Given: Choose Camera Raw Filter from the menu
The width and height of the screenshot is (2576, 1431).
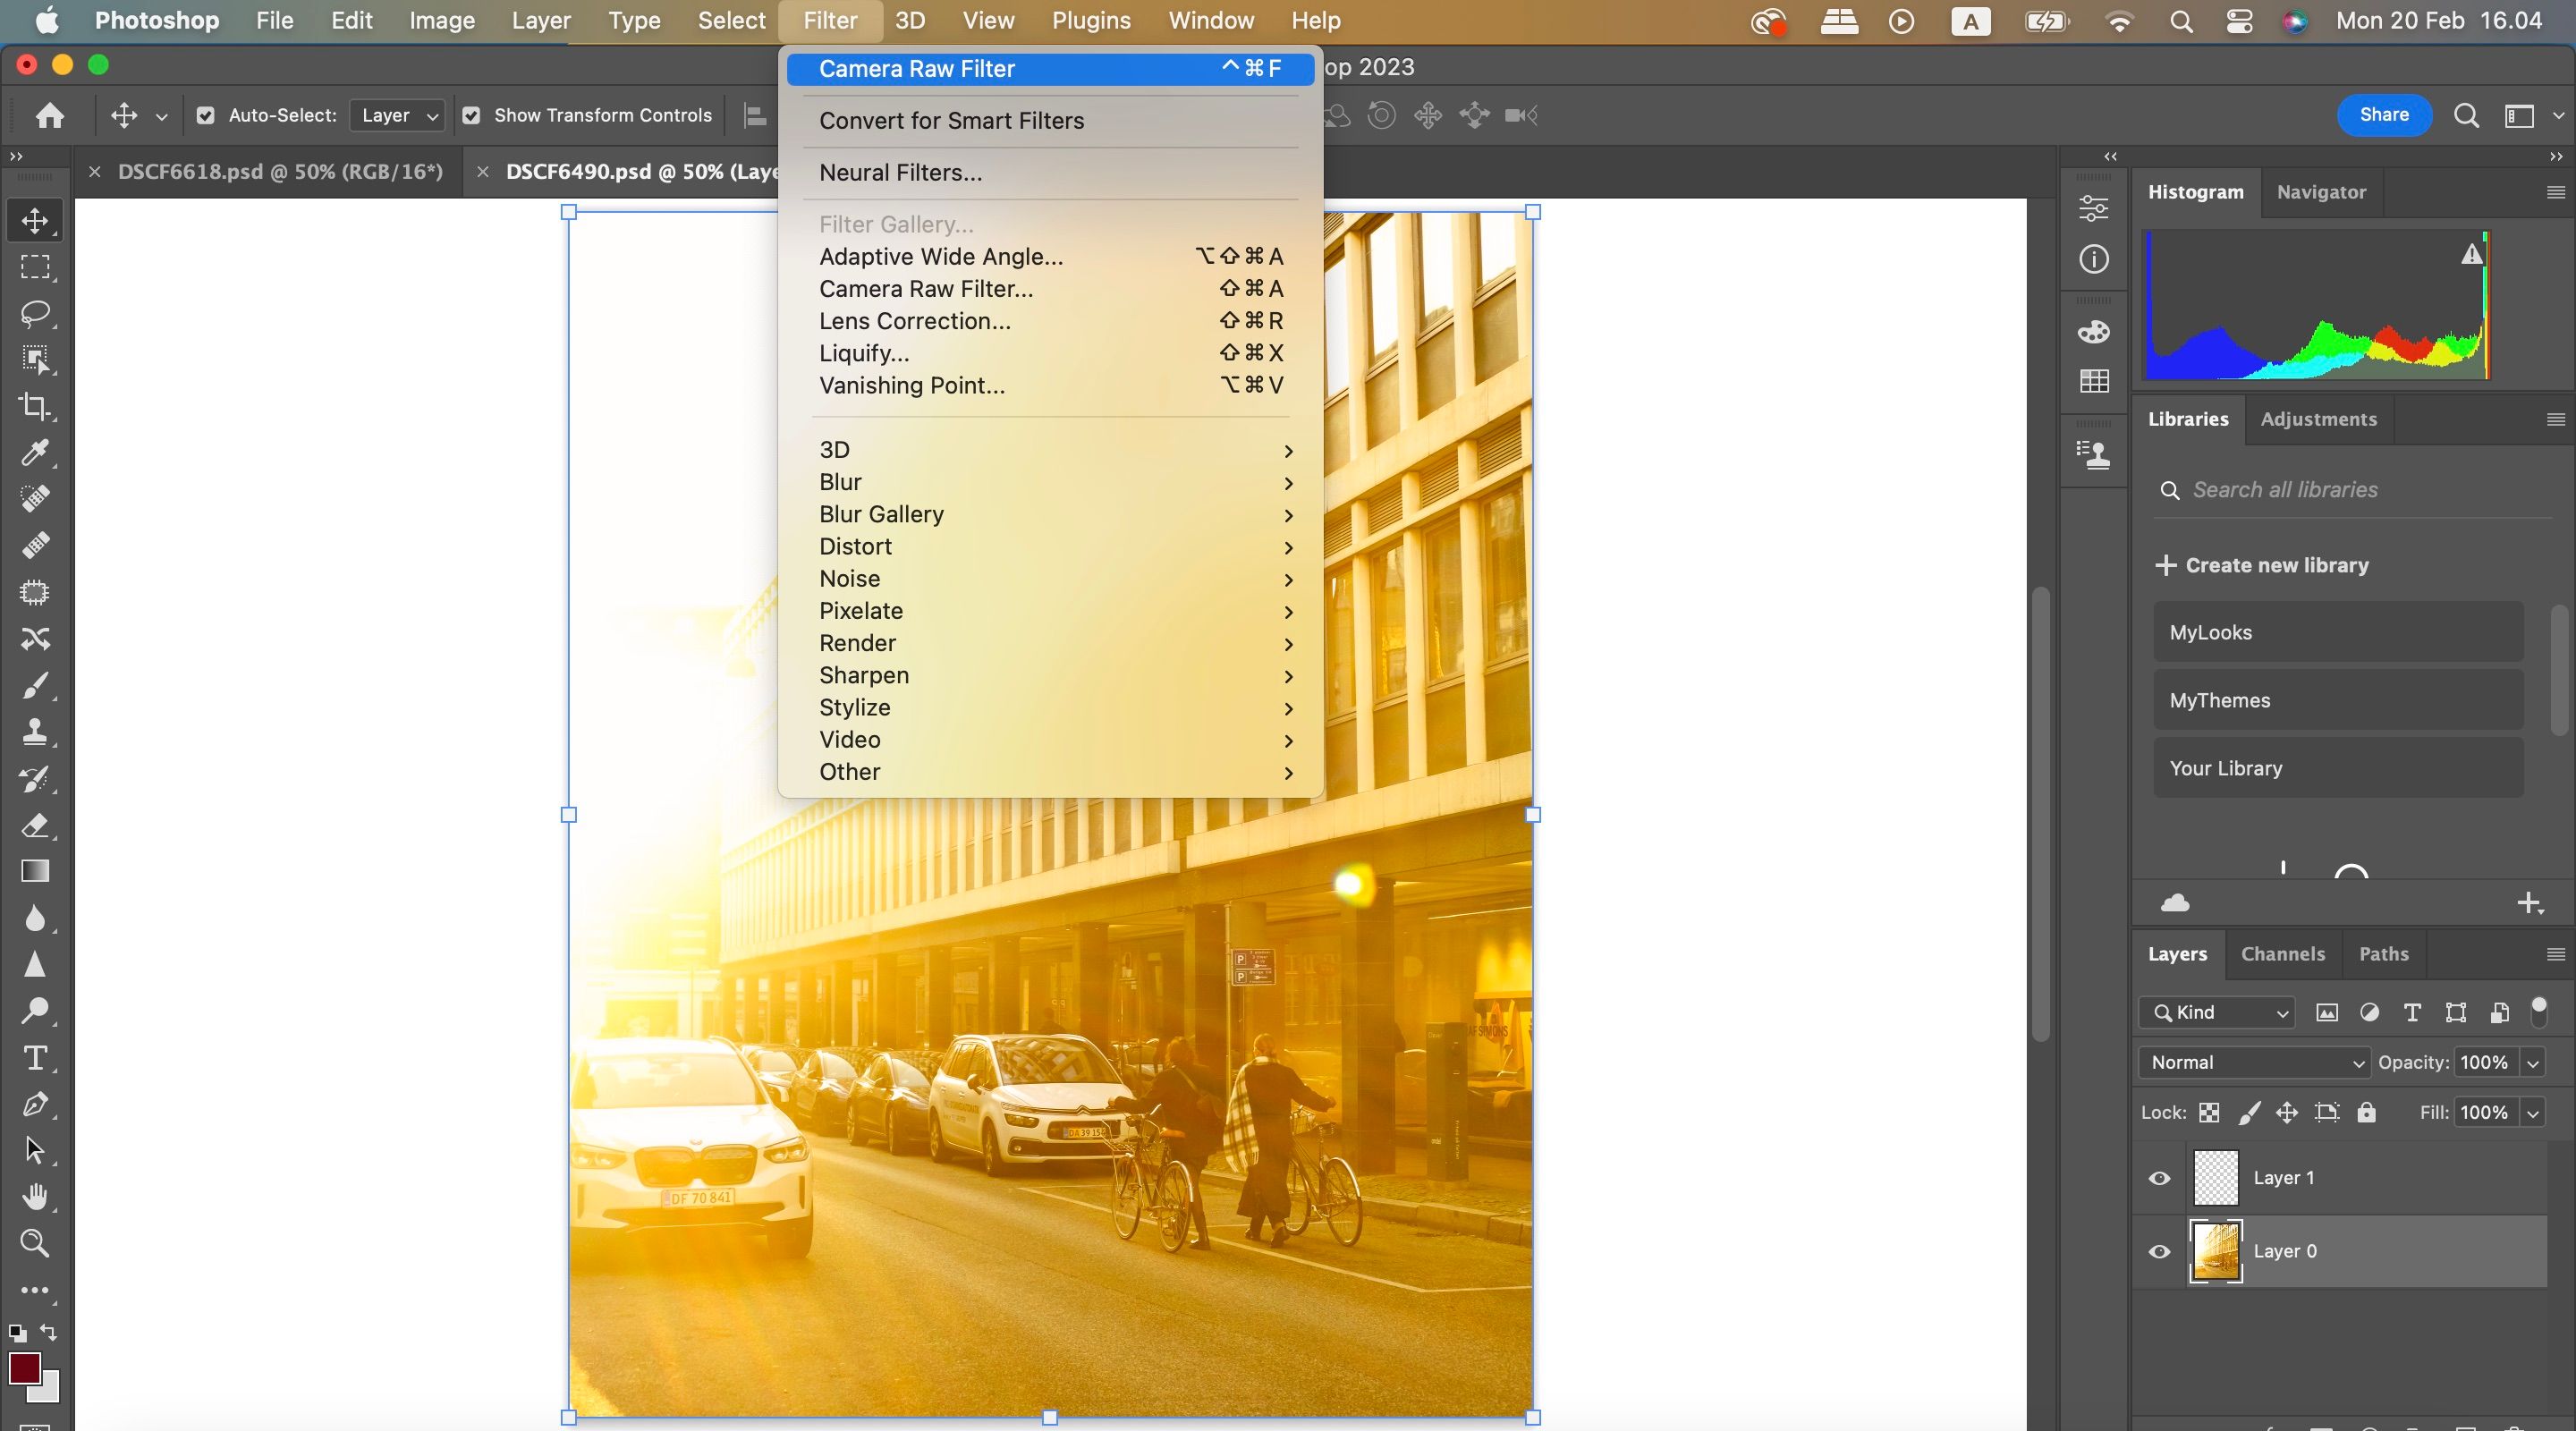Looking at the screenshot, I should tap(917, 69).
